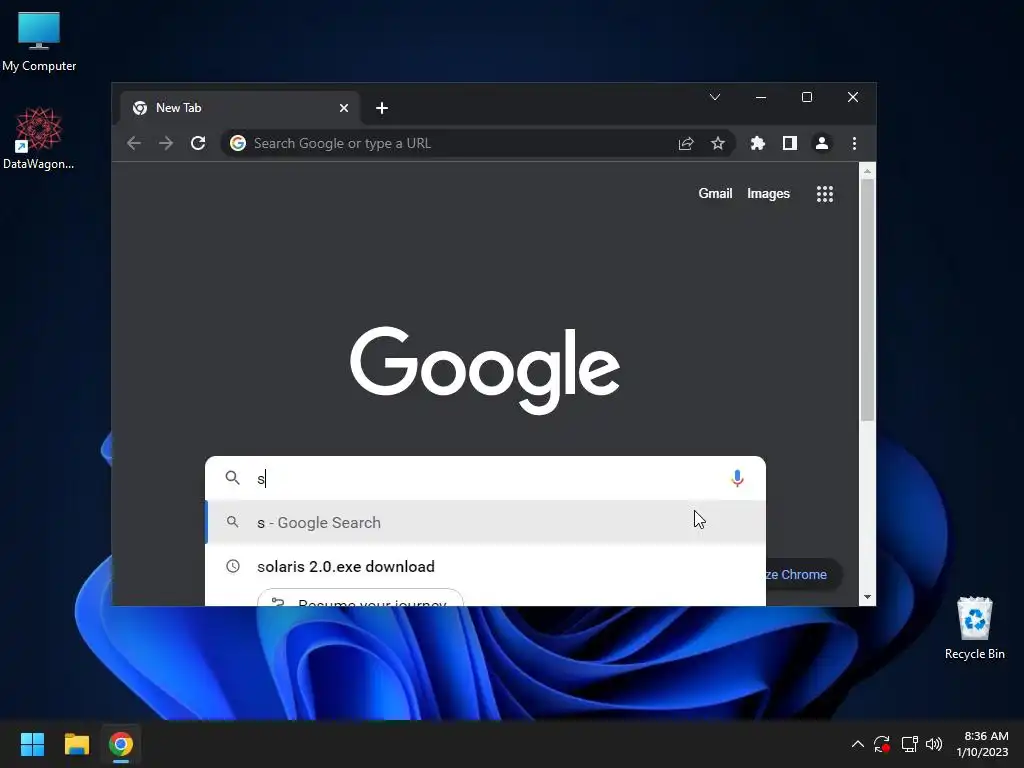Image resolution: width=1024 pixels, height=768 pixels.
Task: Reload the current page
Action: (198, 143)
